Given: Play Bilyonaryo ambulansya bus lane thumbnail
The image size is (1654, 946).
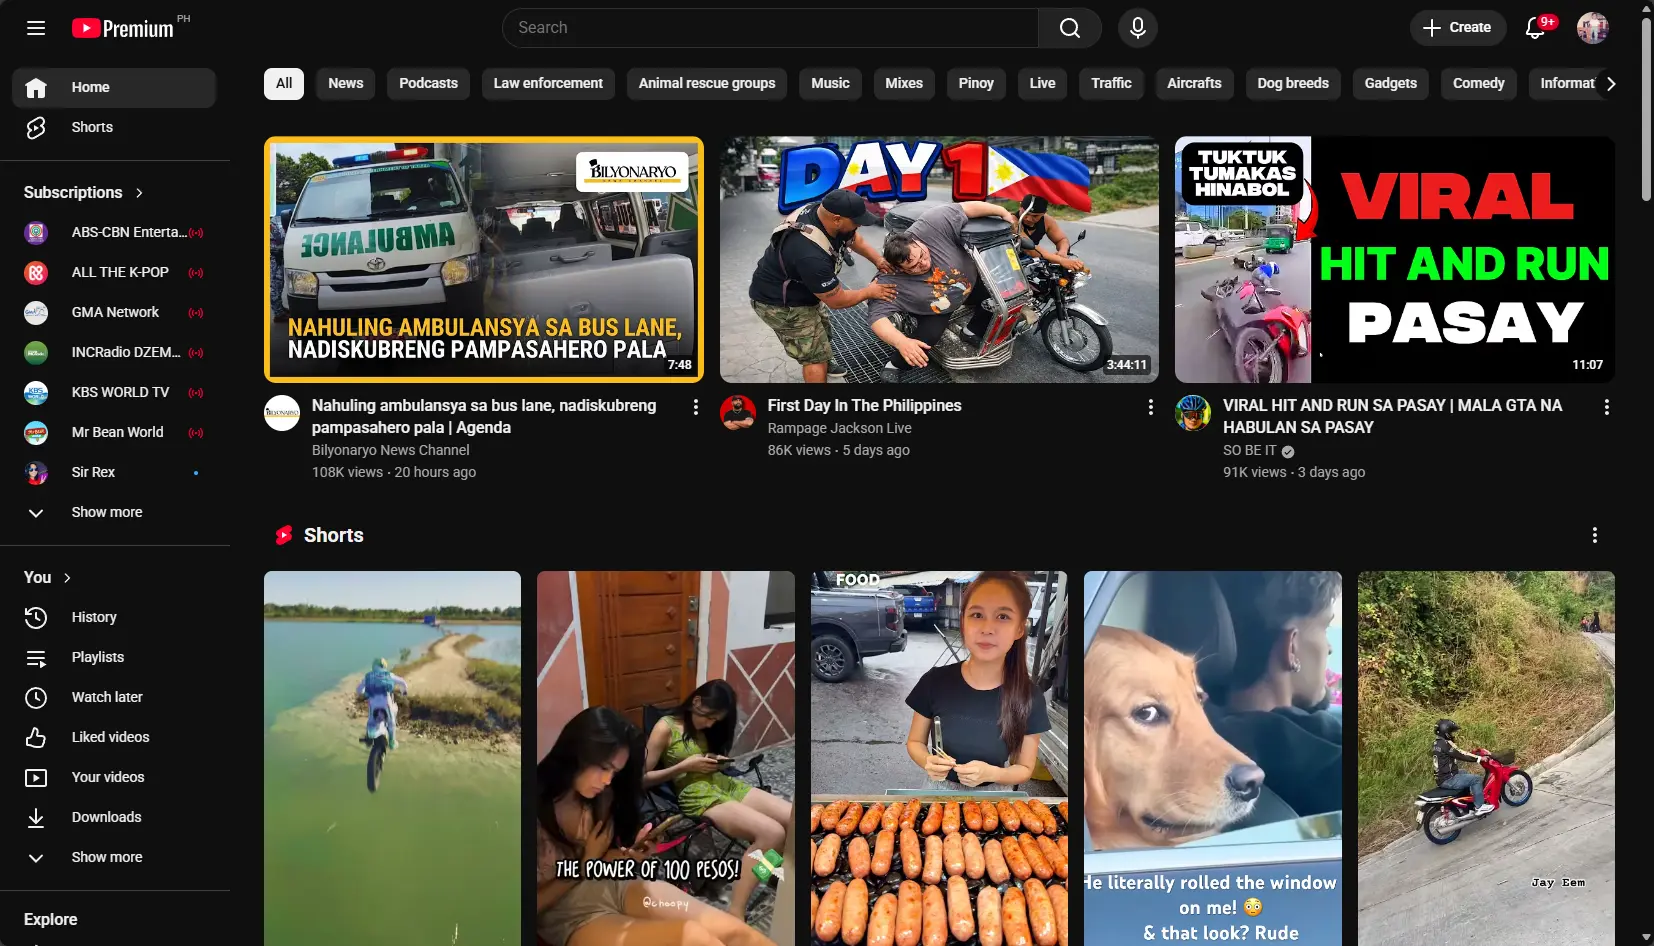Looking at the screenshot, I should click(x=484, y=260).
